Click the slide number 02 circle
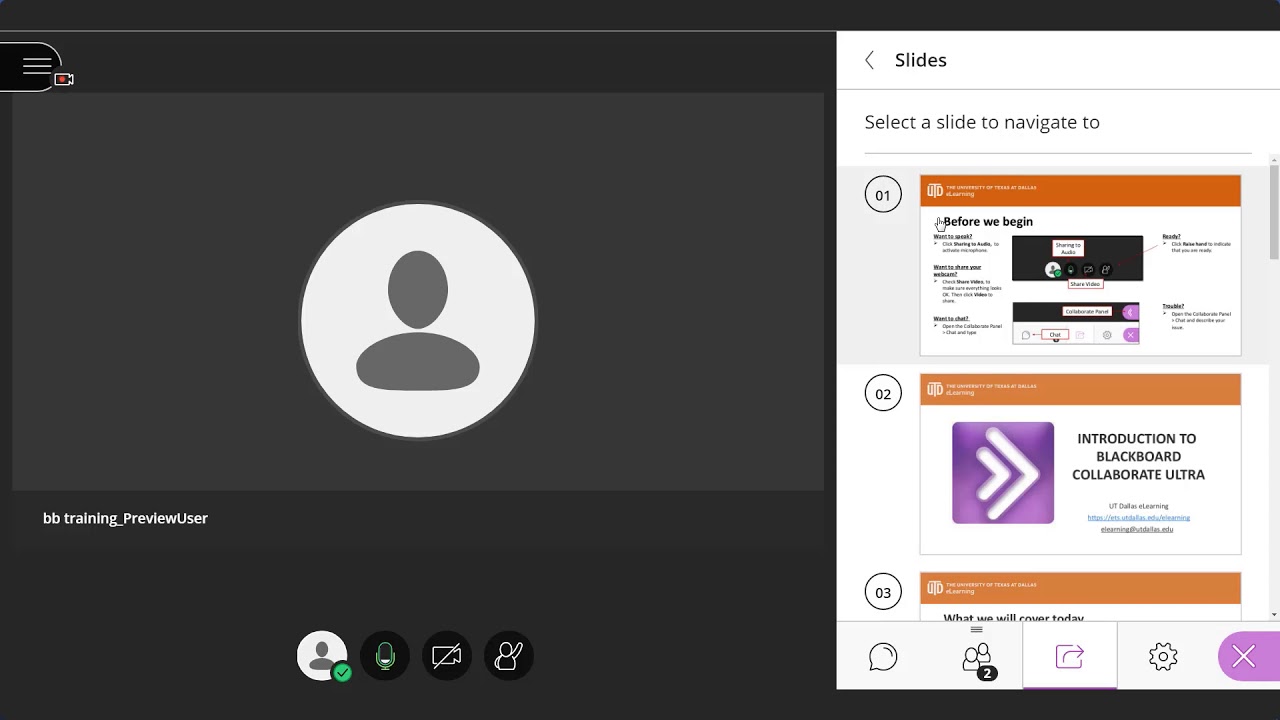This screenshot has height=720, width=1280. (x=883, y=394)
